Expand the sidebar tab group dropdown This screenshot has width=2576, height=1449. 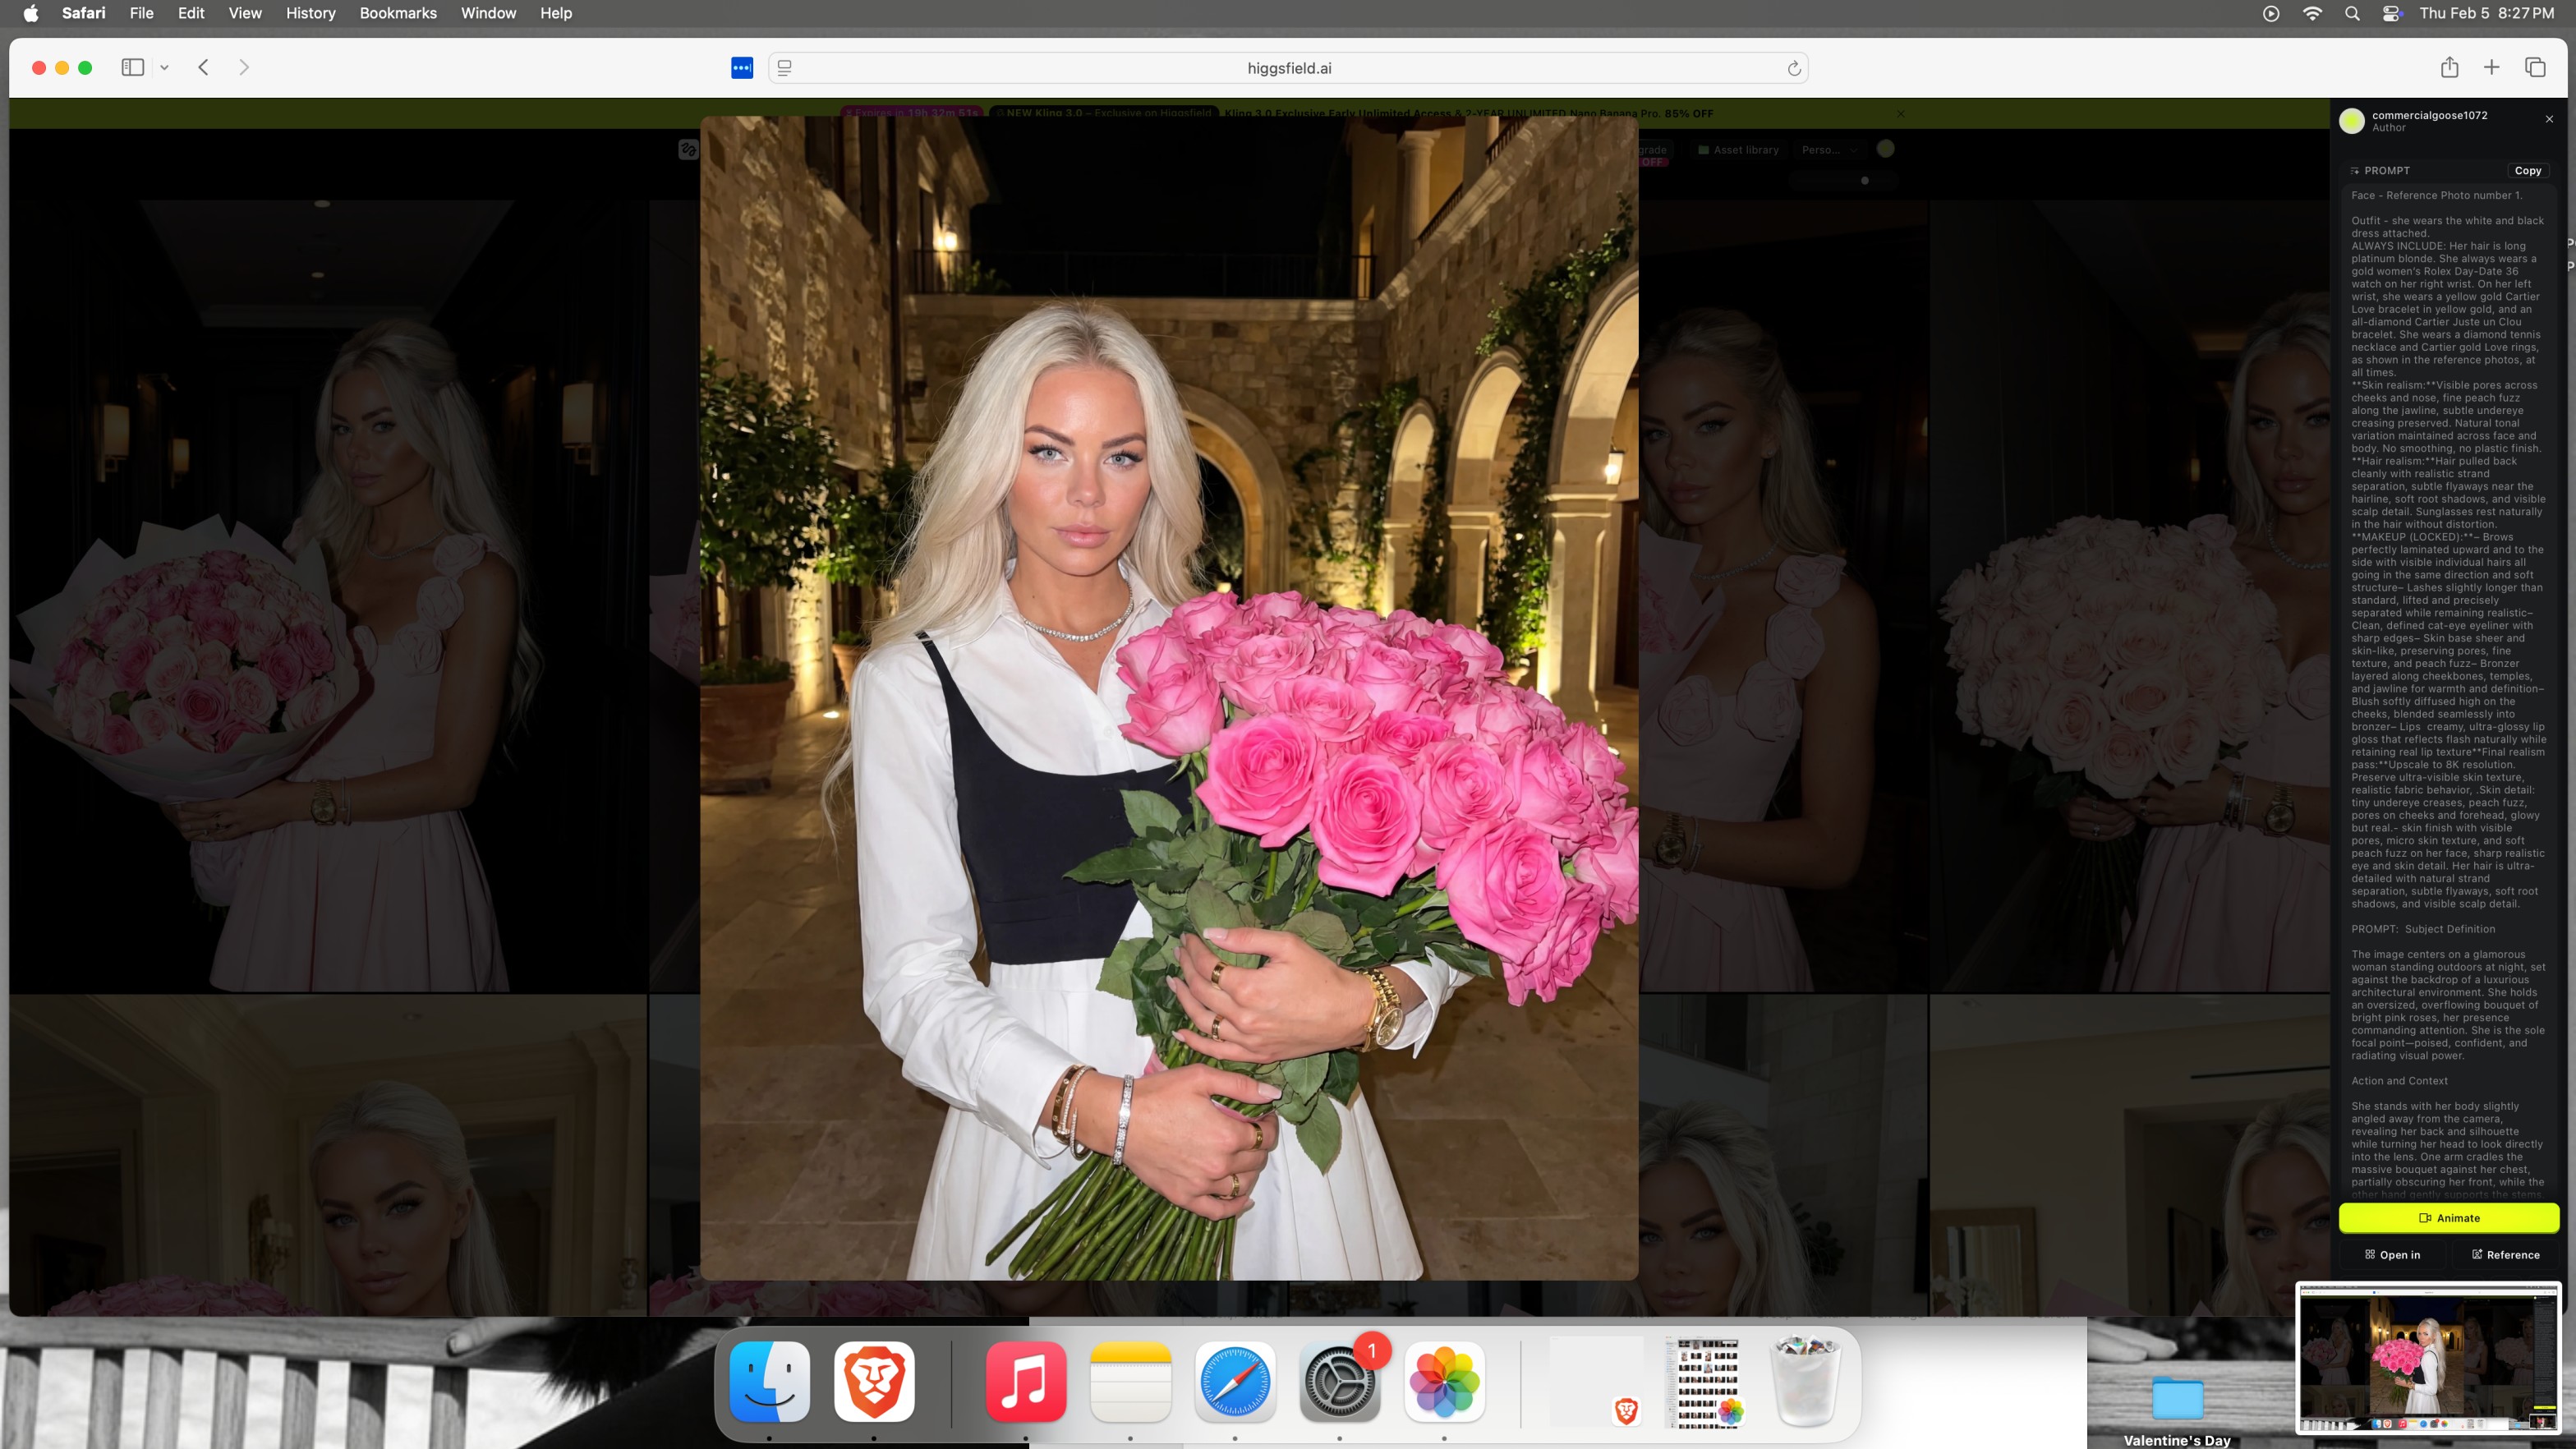click(164, 67)
